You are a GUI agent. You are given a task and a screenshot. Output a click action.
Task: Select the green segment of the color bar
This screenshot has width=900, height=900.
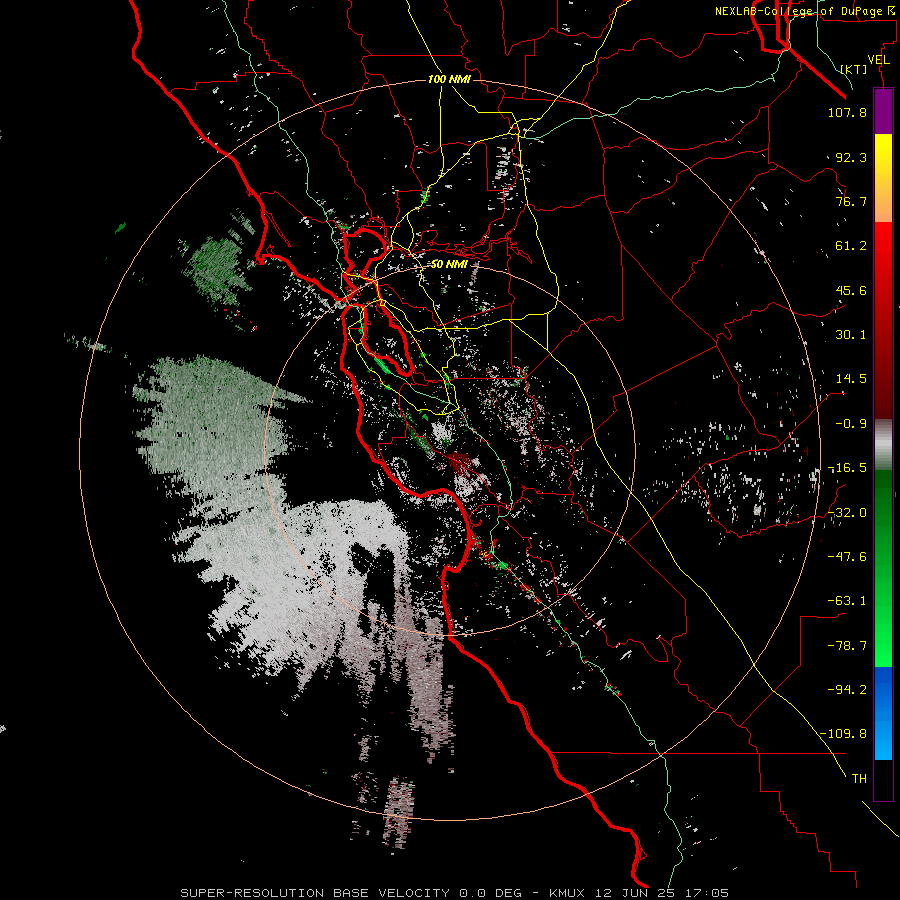pyautogui.click(x=883, y=568)
